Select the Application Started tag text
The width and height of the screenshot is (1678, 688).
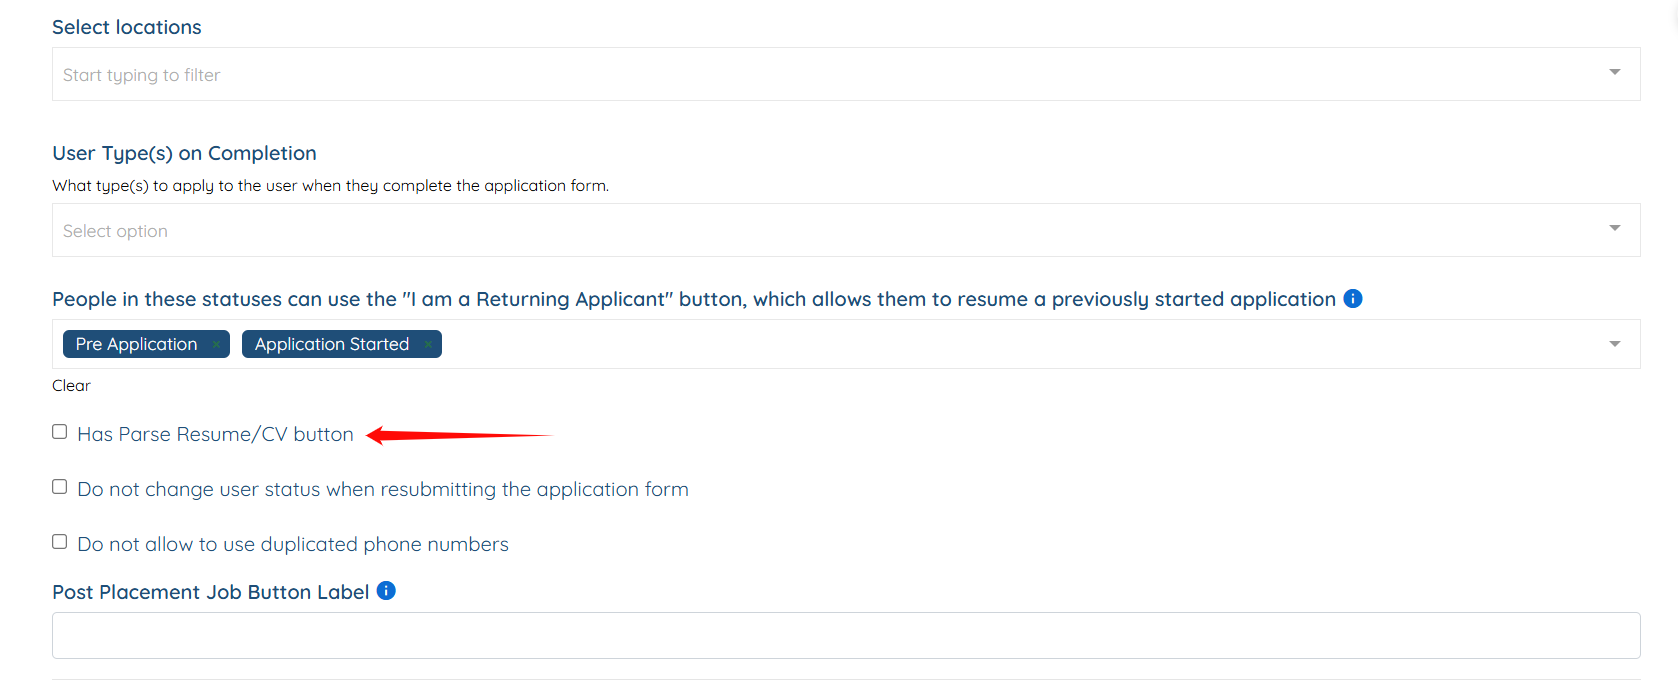coord(331,344)
